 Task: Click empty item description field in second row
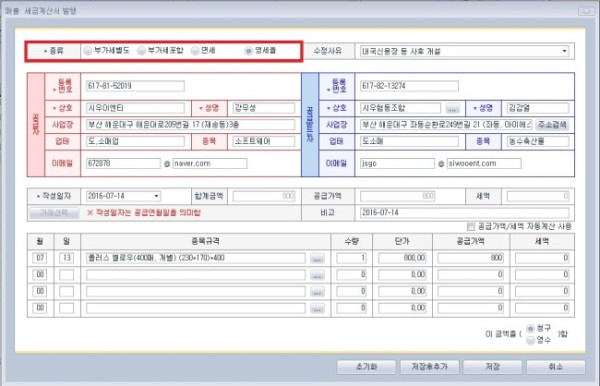pos(196,275)
